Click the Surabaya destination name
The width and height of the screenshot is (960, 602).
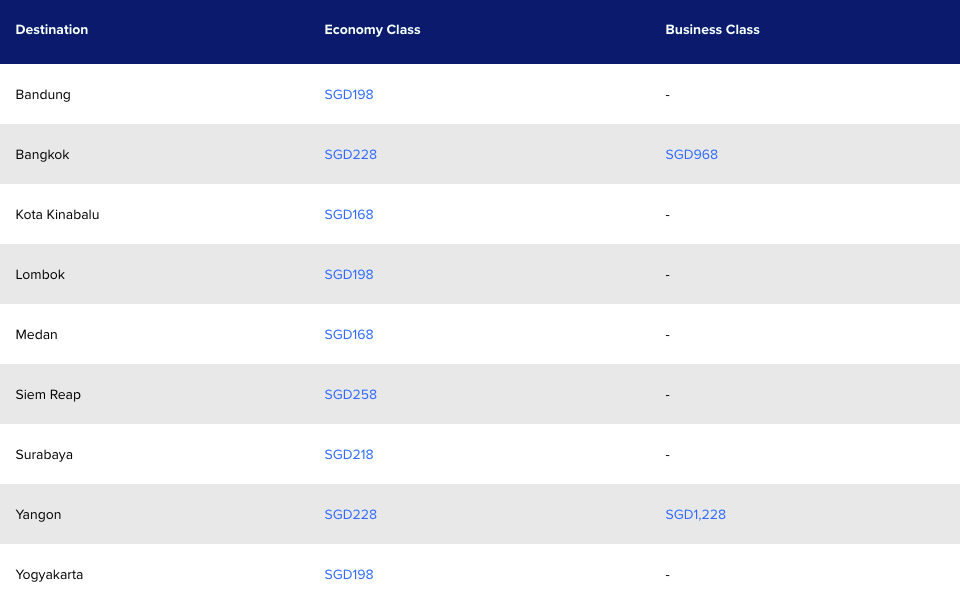click(x=44, y=455)
